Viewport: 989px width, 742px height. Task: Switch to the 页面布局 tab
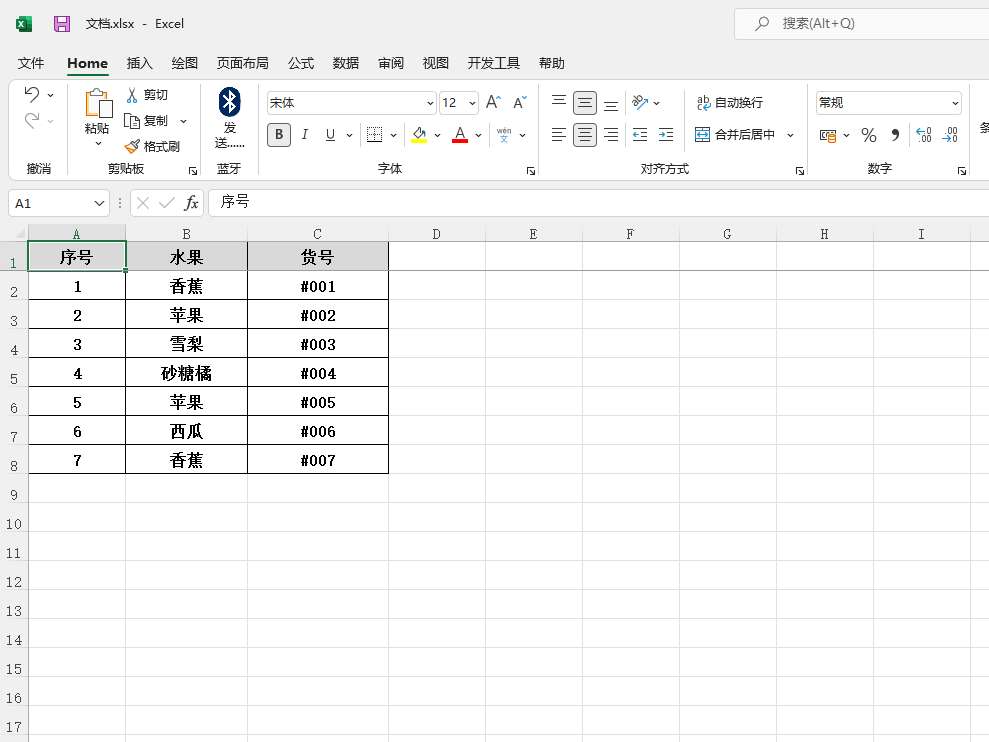tap(243, 63)
